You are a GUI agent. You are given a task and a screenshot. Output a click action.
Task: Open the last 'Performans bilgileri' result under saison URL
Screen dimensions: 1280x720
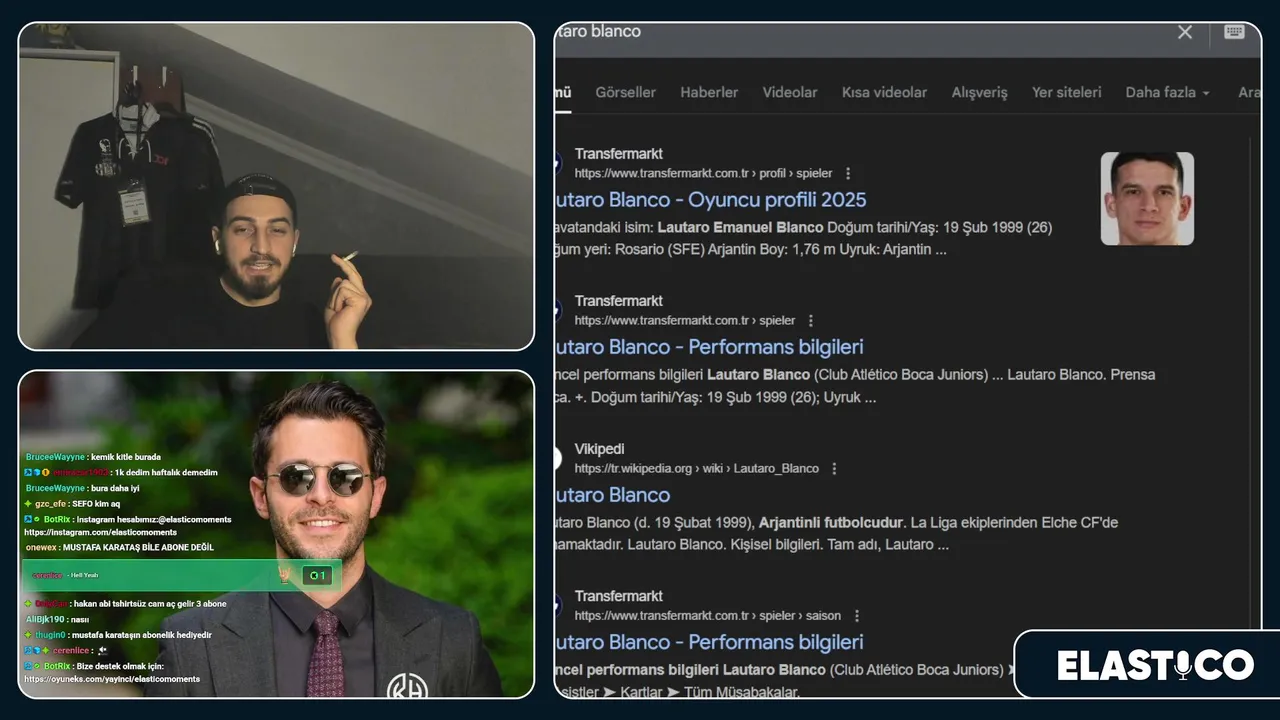coord(709,642)
